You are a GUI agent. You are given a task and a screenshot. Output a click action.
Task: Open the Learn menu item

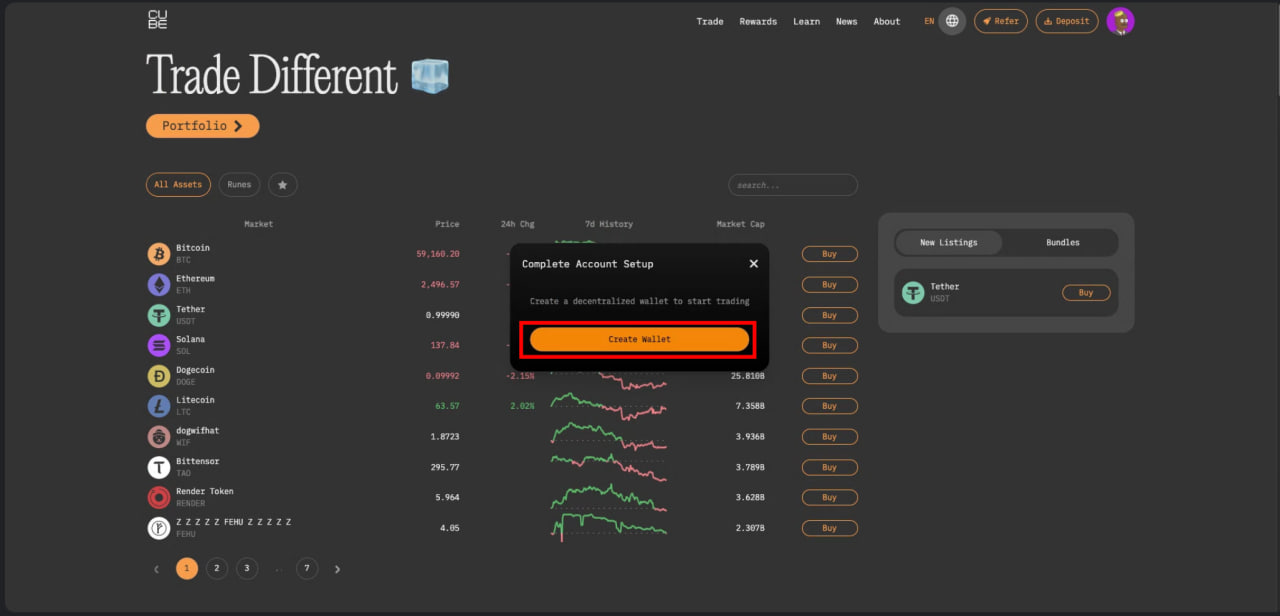[807, 21]
